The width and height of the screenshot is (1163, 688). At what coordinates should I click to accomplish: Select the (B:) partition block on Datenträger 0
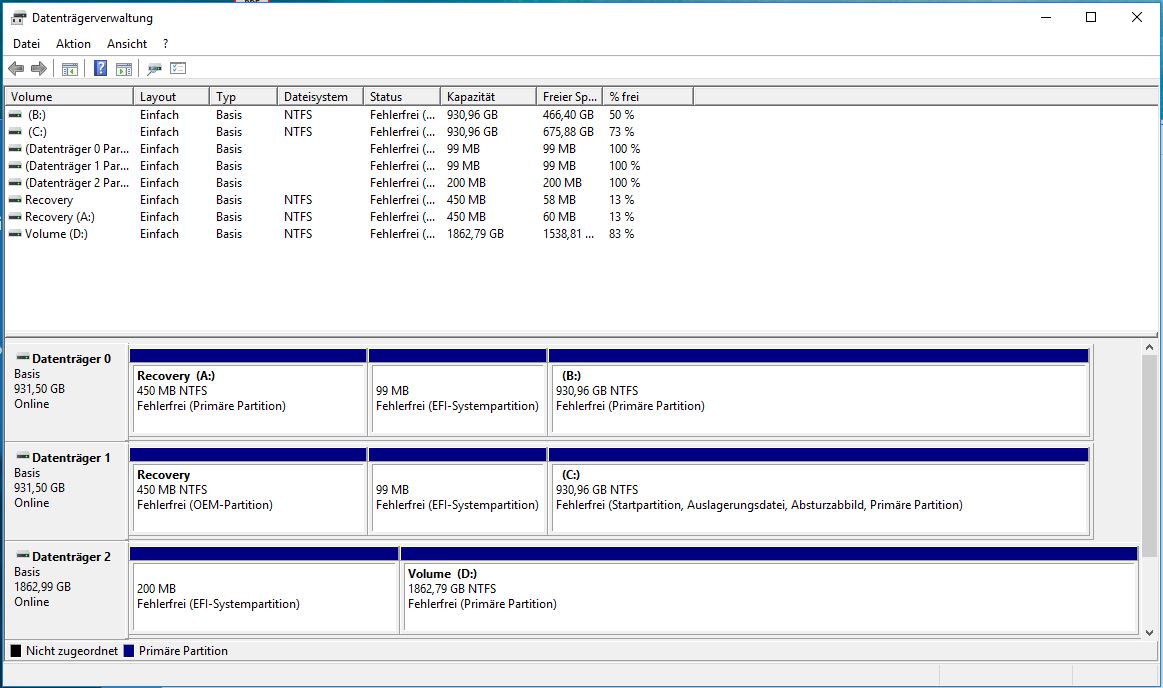pyautogui.click(x=819, y=391)
